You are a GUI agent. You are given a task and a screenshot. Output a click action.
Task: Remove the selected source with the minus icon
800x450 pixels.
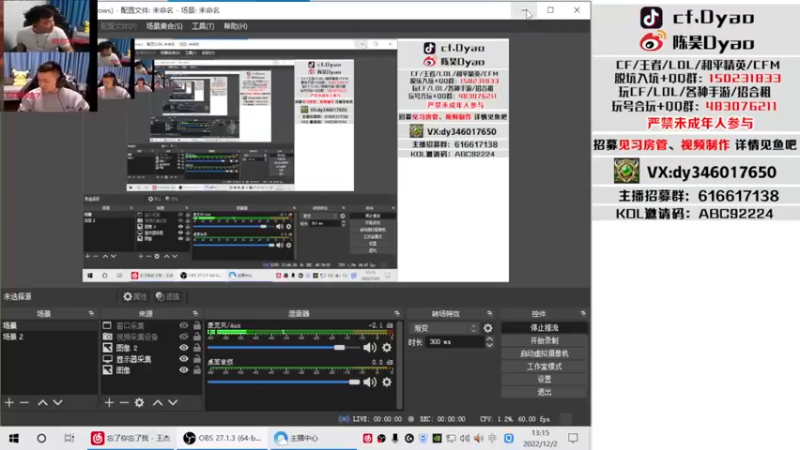pyautogui.click(x=124, y=403)
